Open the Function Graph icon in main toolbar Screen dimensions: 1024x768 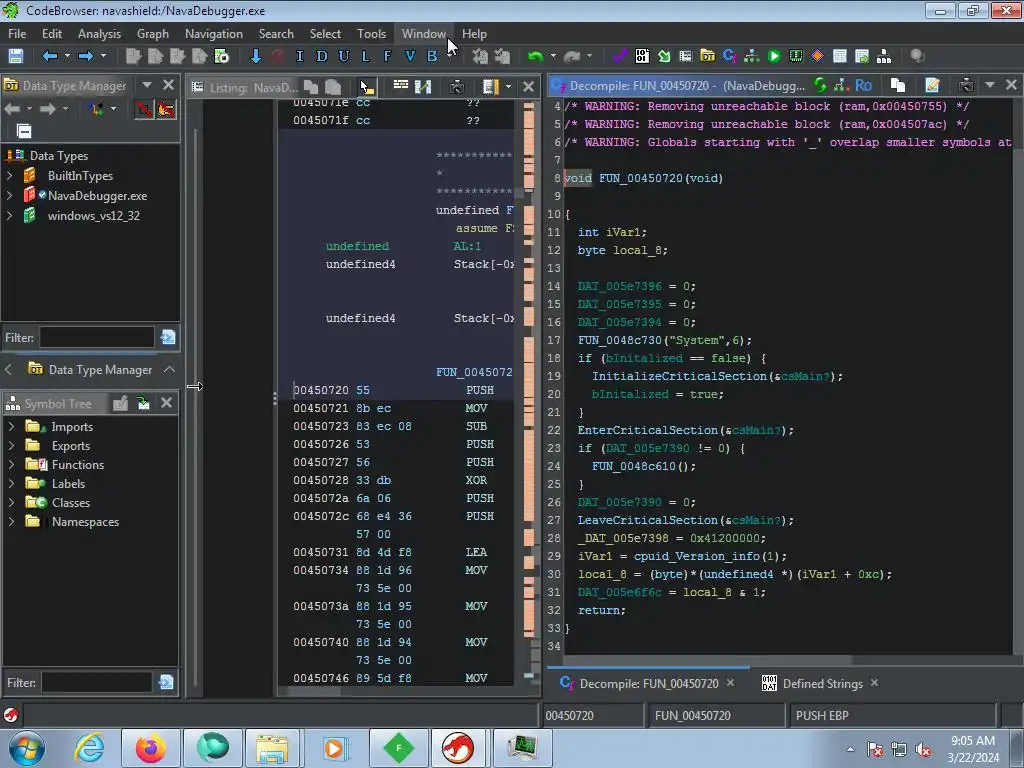752,56
